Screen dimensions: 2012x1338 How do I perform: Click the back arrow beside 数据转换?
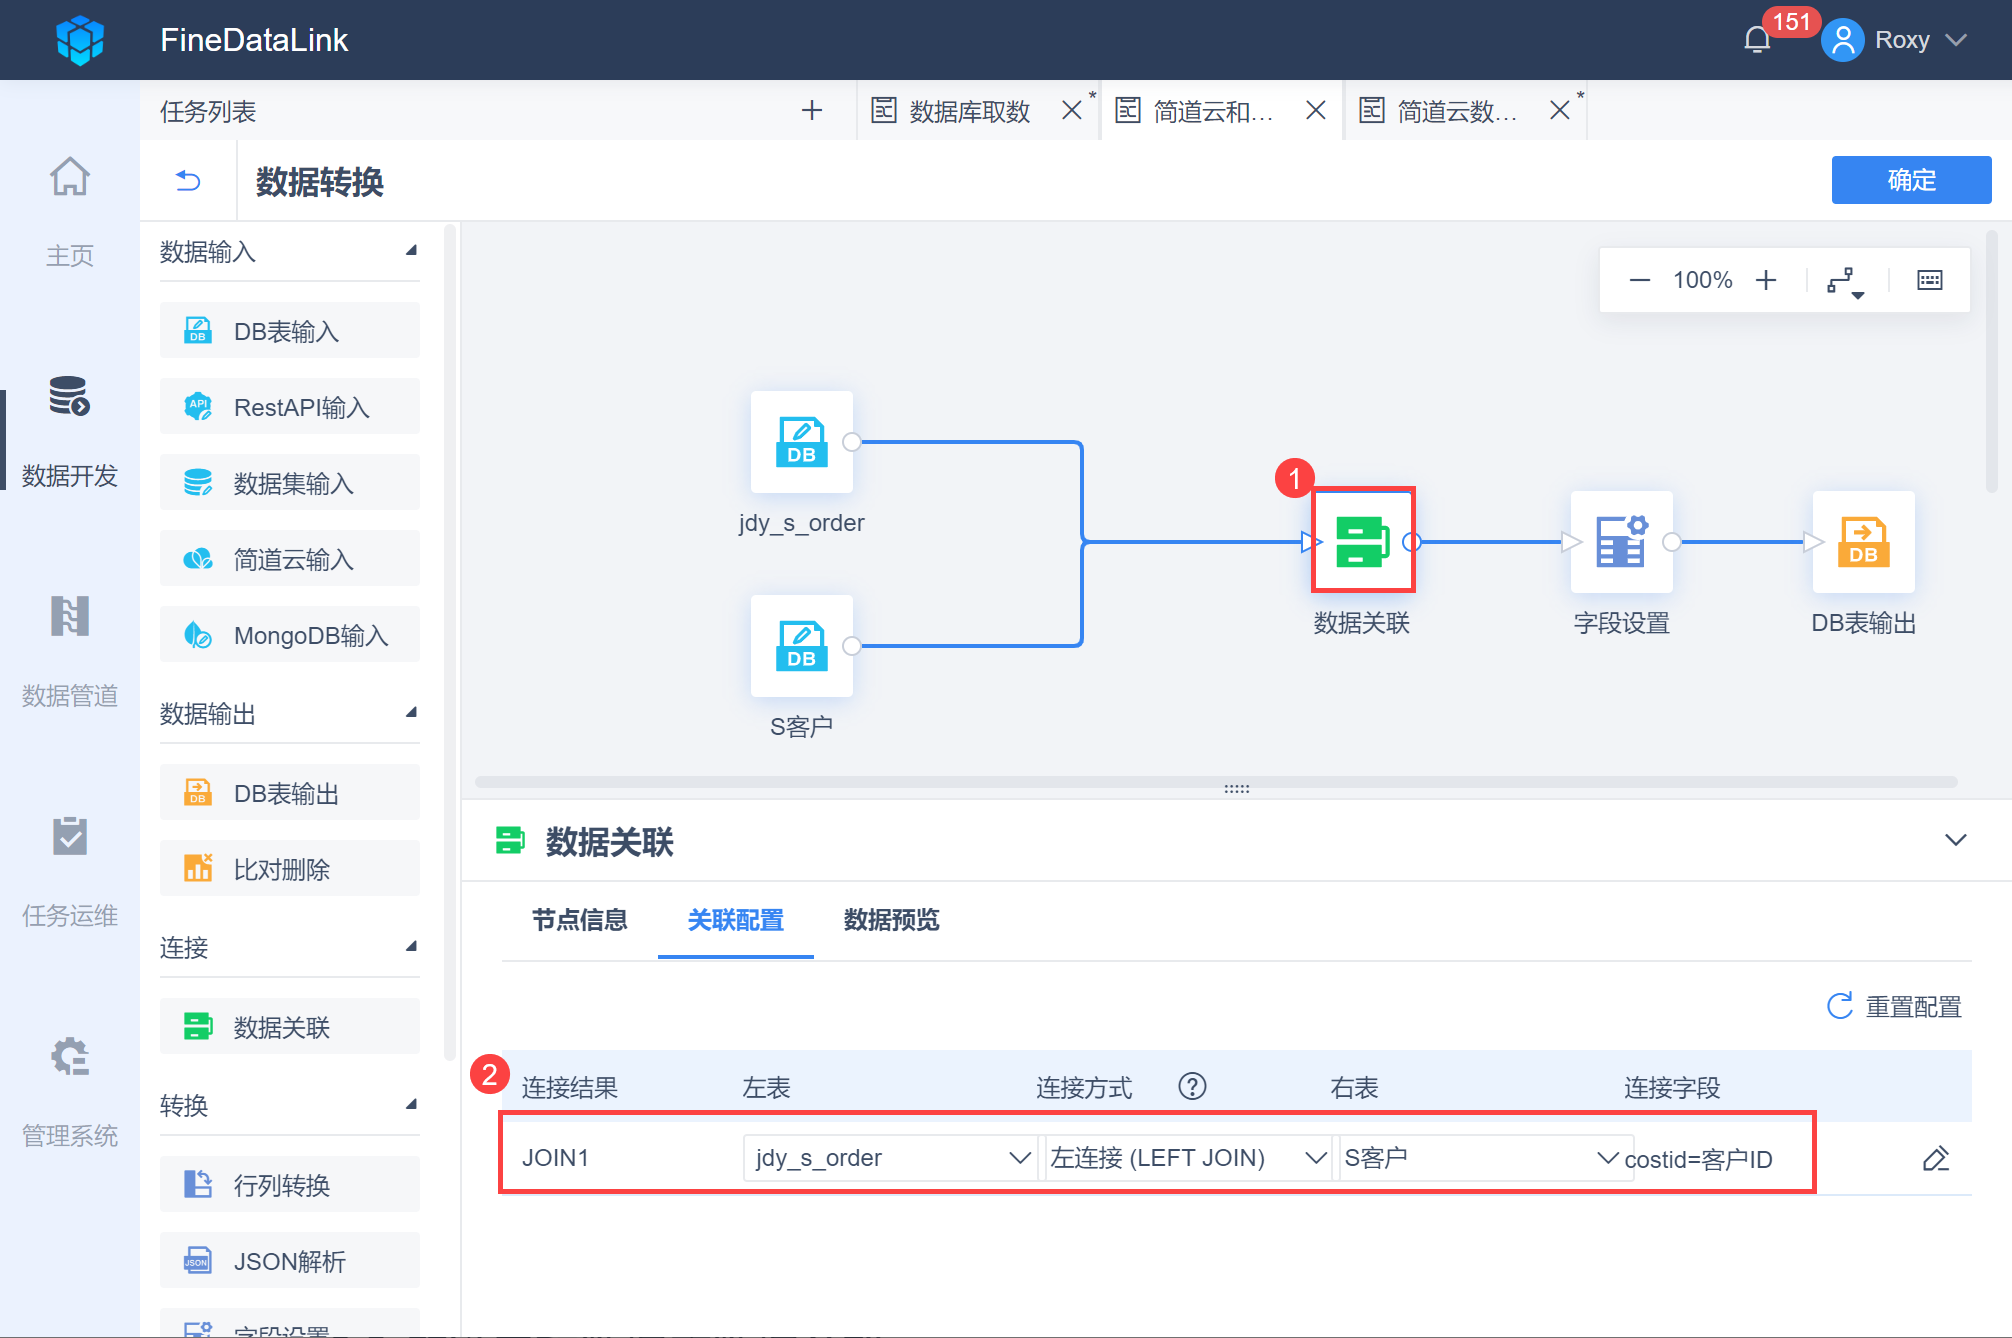(188, 181)
